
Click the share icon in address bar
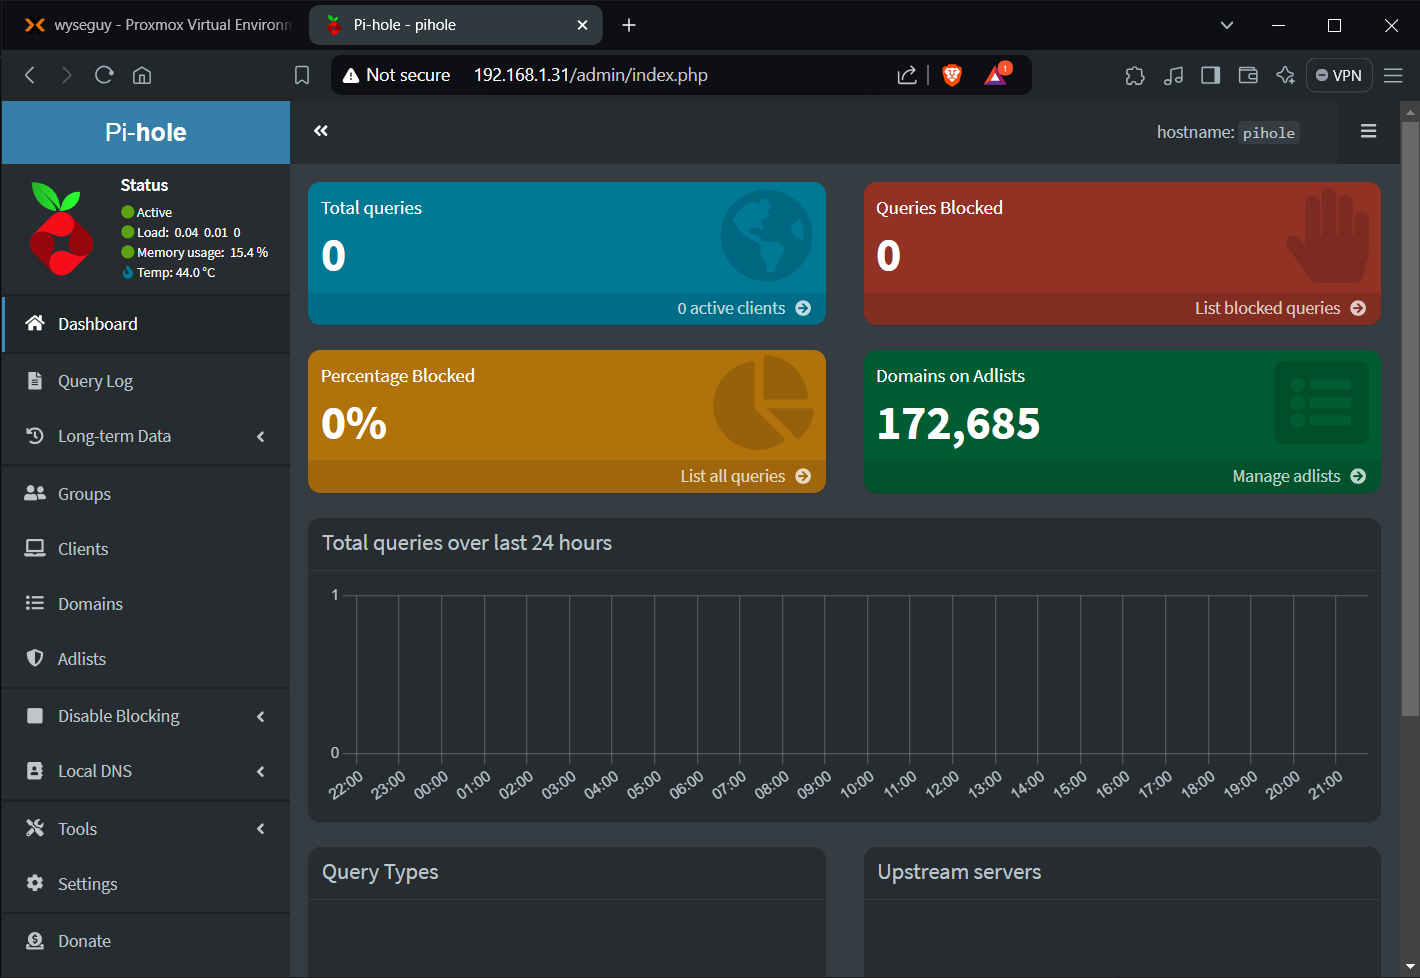click(x=907, y=75)
